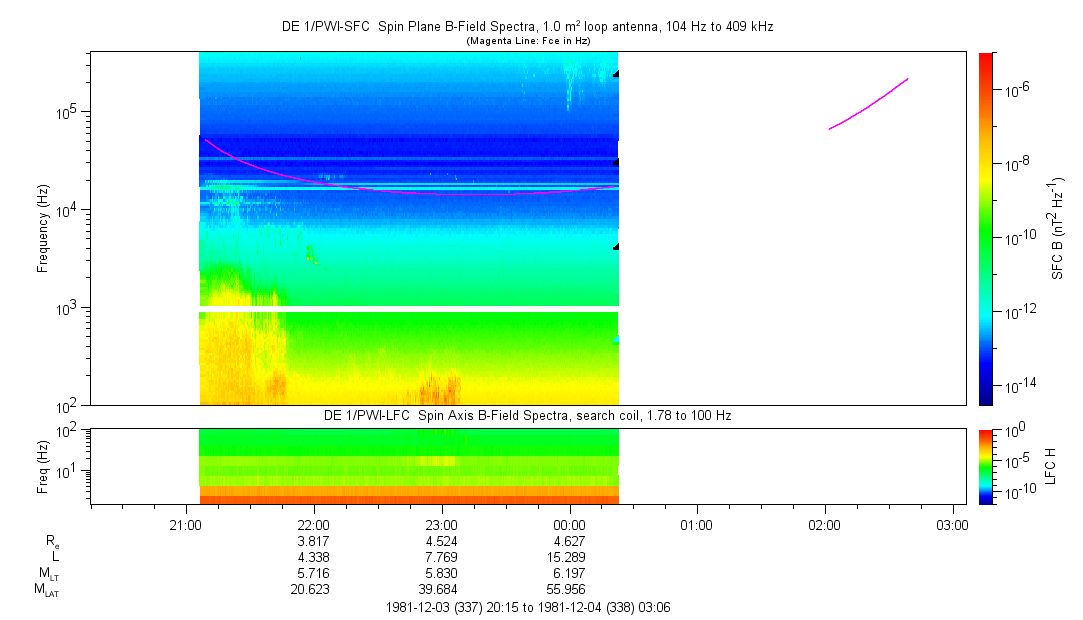The image size is (1083, 620).
Task: Click the 03:00 time axis tick label
Action: [952, 523]
